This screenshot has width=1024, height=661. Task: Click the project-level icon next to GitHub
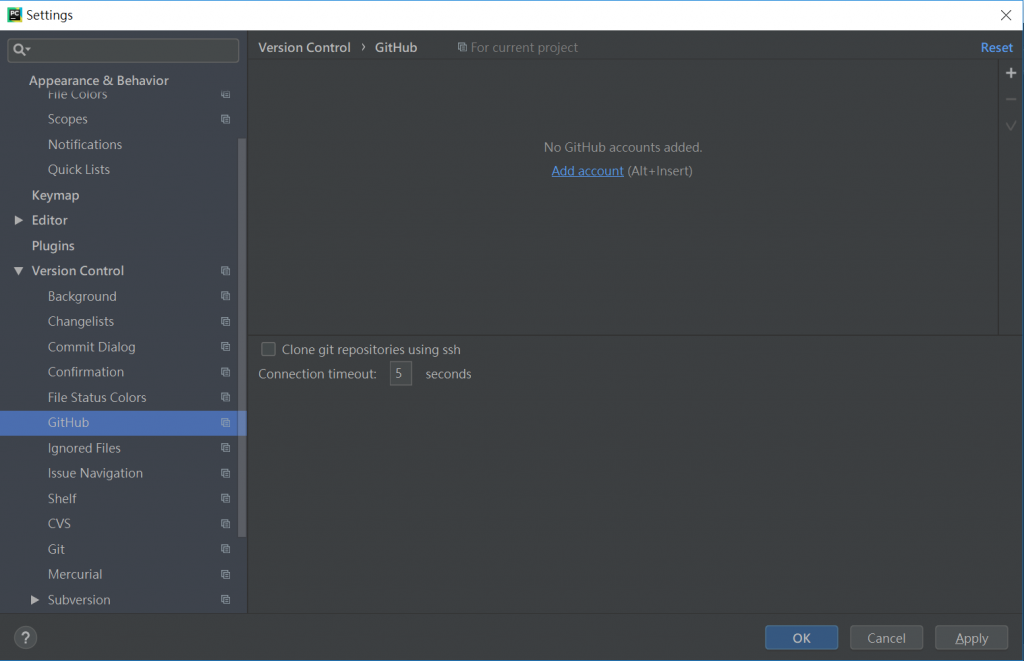(225, 423)
